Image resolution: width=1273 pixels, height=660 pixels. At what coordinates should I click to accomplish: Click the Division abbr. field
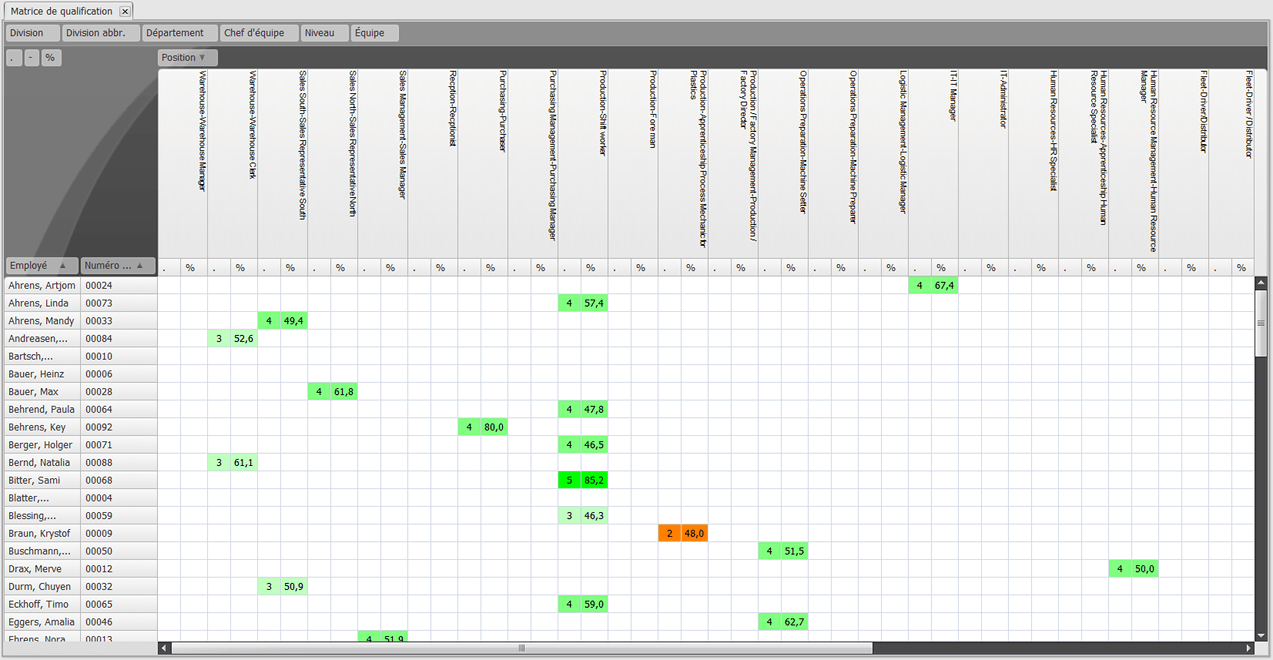pyautogui.click(x=100, y=33)
